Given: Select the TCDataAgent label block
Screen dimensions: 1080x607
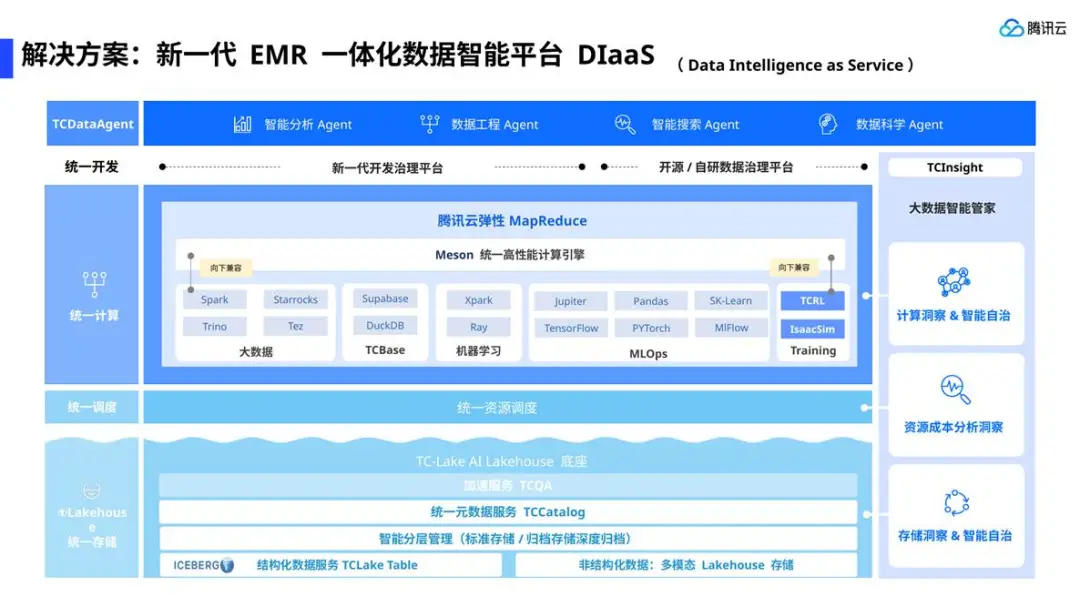Looking at the screenshot, I should (92, 124).
